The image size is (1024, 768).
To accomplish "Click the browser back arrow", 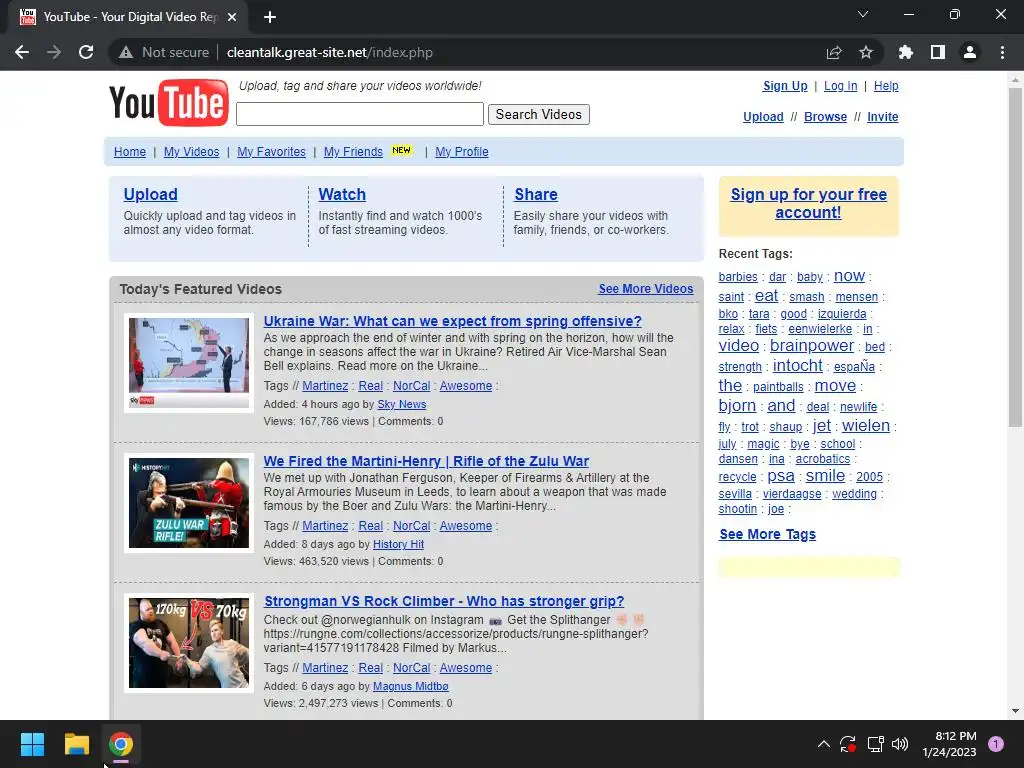I will coord(22,52).
